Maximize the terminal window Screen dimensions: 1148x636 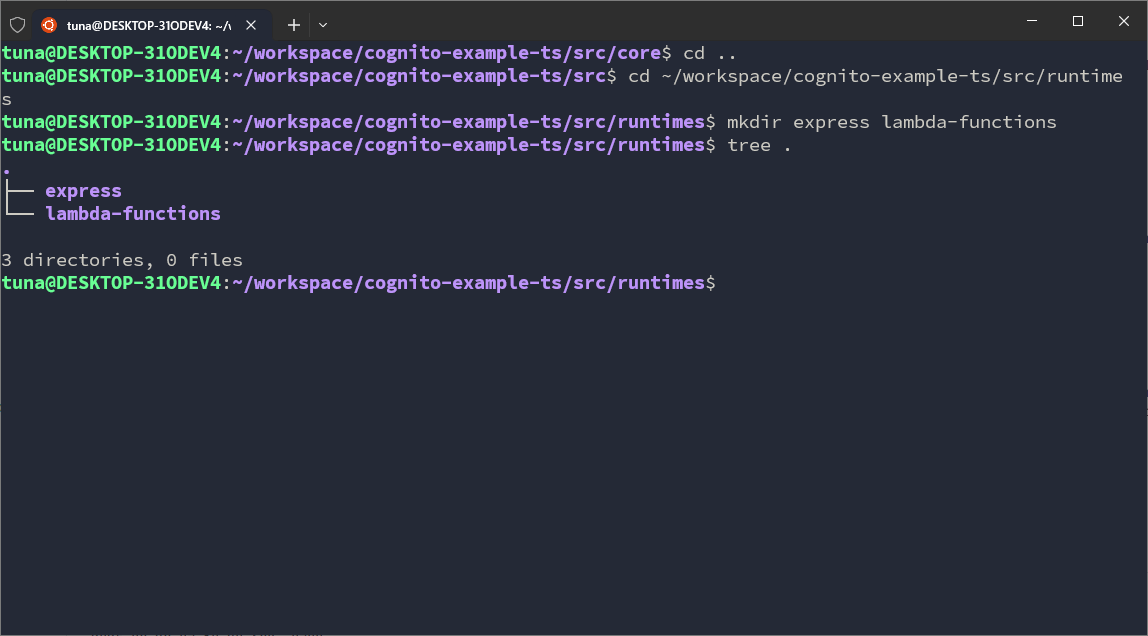[x=1077, y=21]
